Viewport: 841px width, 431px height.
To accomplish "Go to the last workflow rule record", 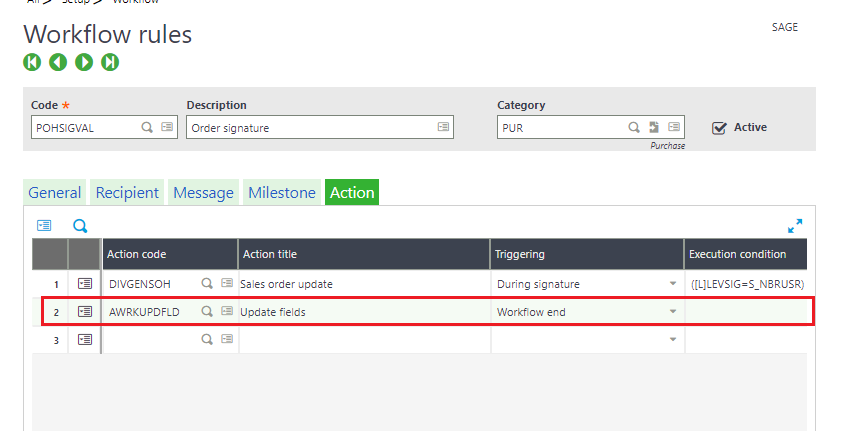I will point(110,62).
